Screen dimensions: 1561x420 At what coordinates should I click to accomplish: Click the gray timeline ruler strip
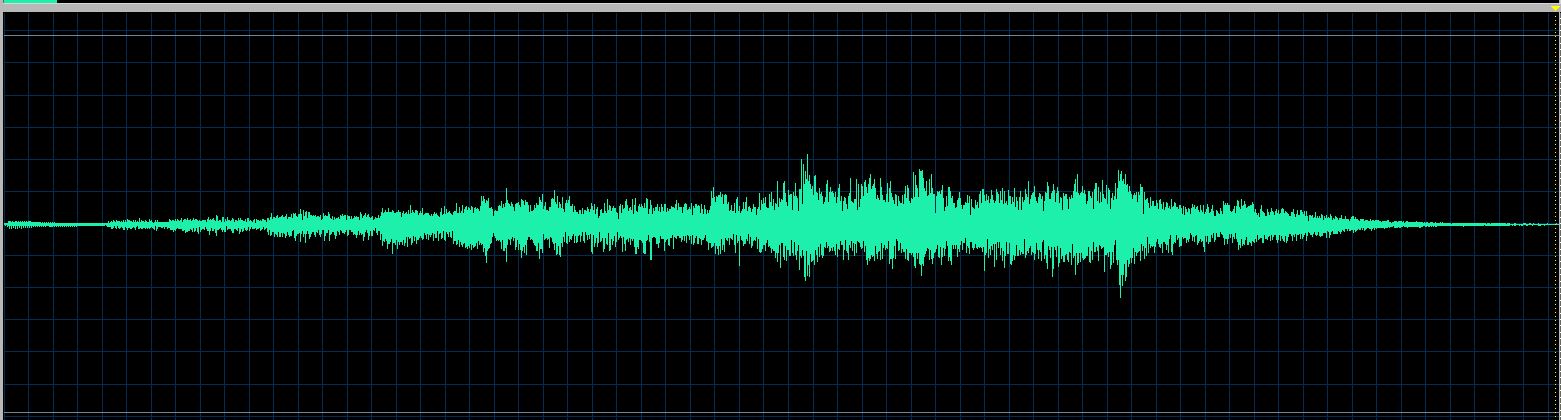(x=780, y=7)
